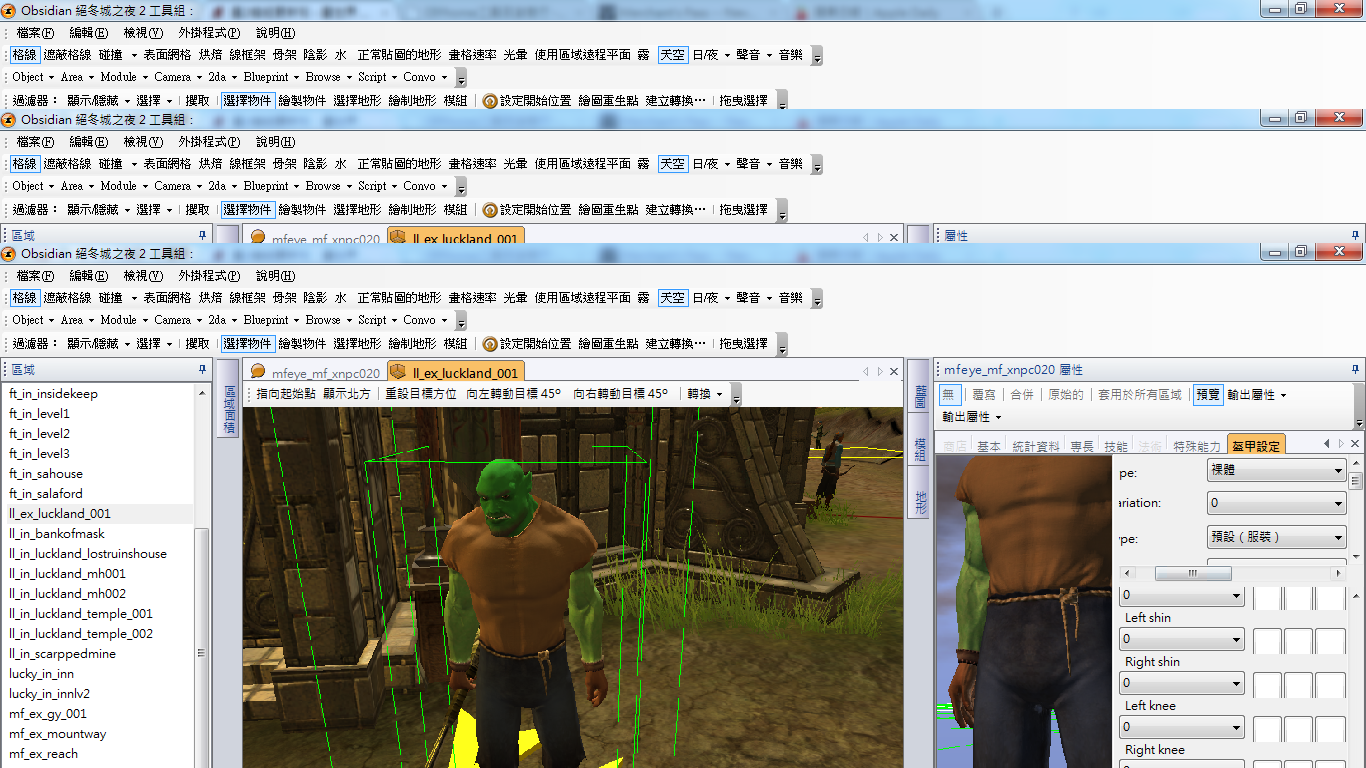Open the overflow arrow after 拖曳選擇 in the front window
The width and height of the screenshot is (1366, 768).
[x=781, y=346]
